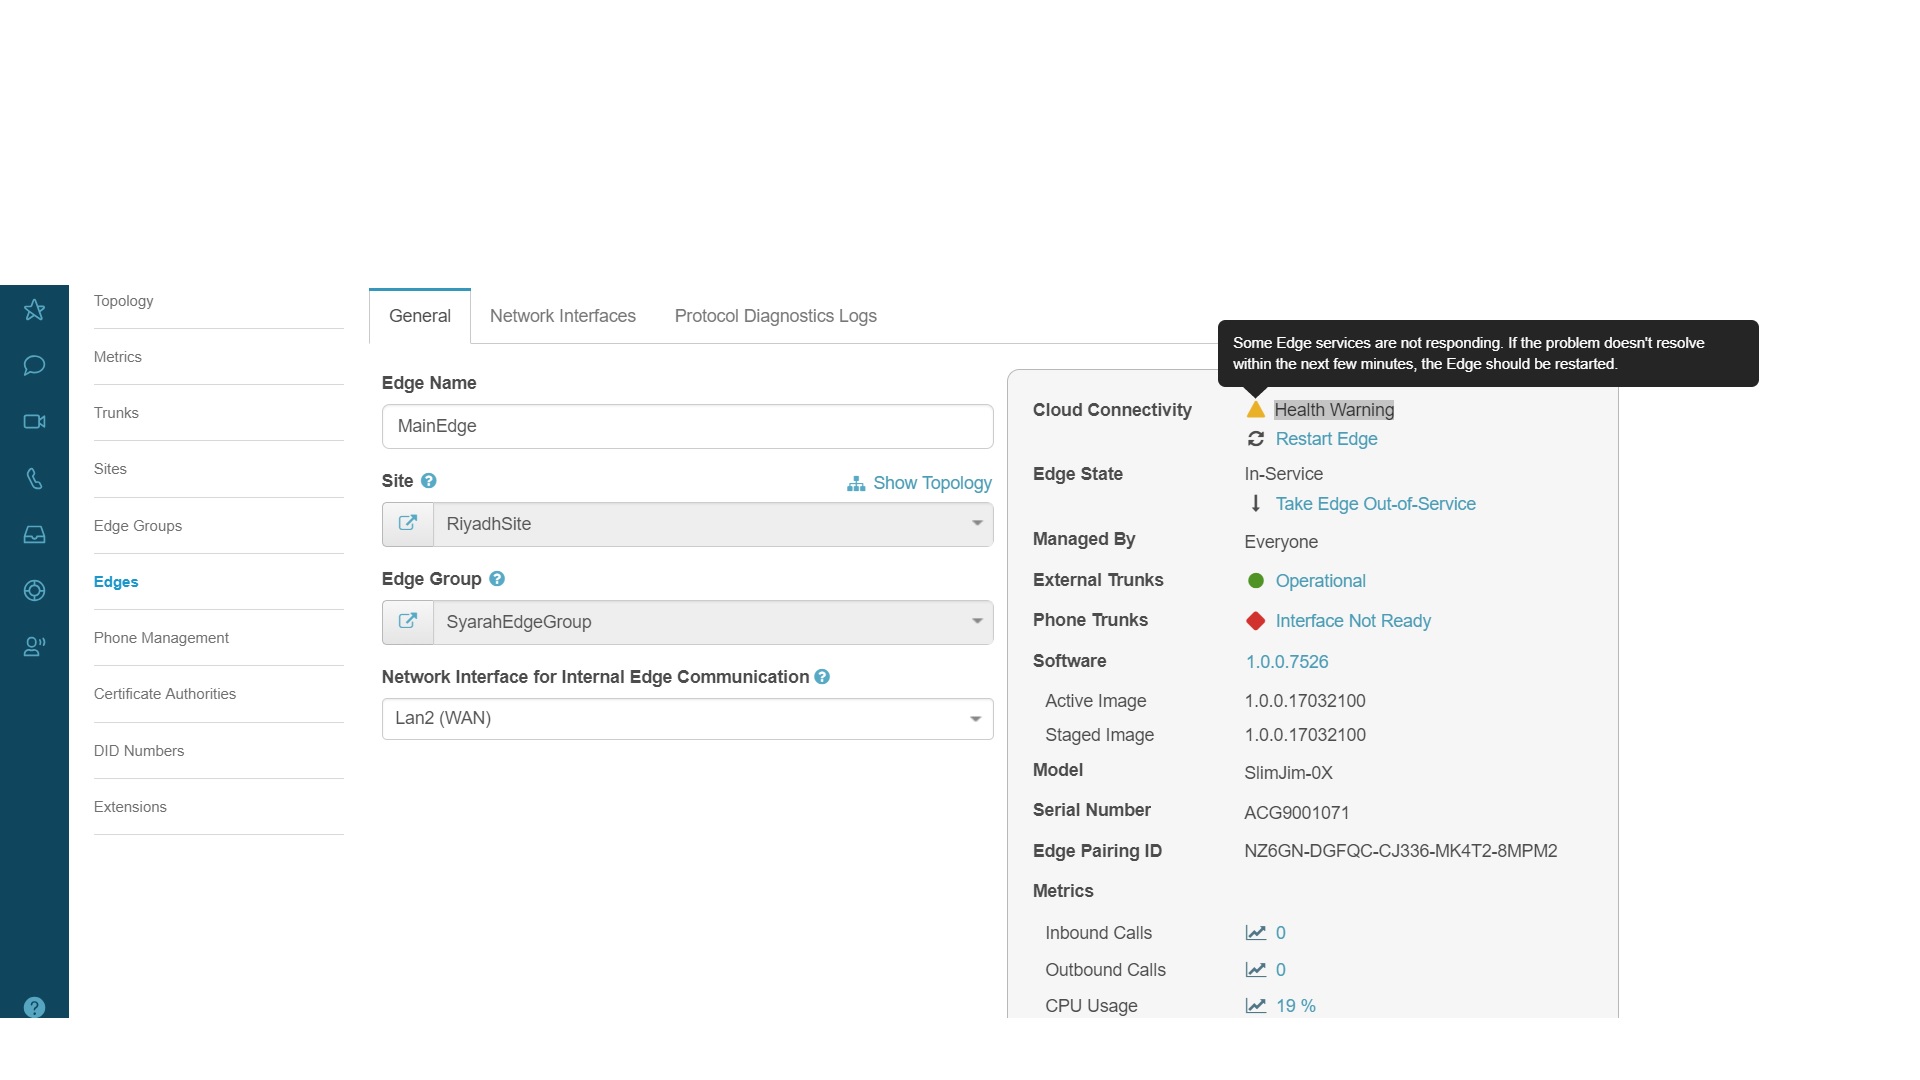
Task: Open the Protocol Diagnostics Logs tab
Action: point(775,316)
